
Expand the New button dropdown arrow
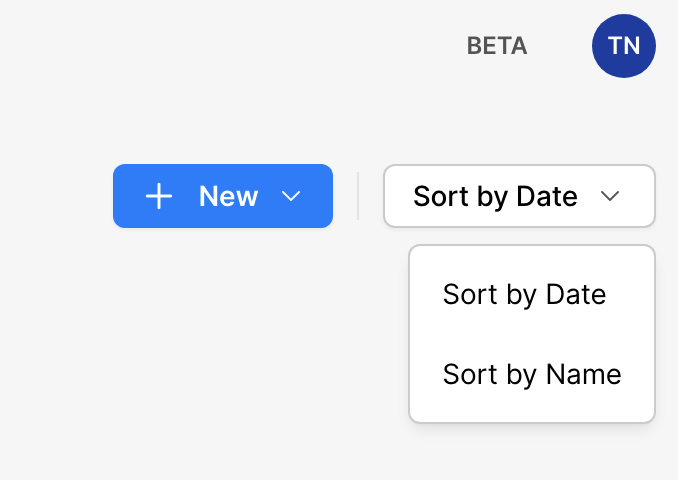(291, 196)
